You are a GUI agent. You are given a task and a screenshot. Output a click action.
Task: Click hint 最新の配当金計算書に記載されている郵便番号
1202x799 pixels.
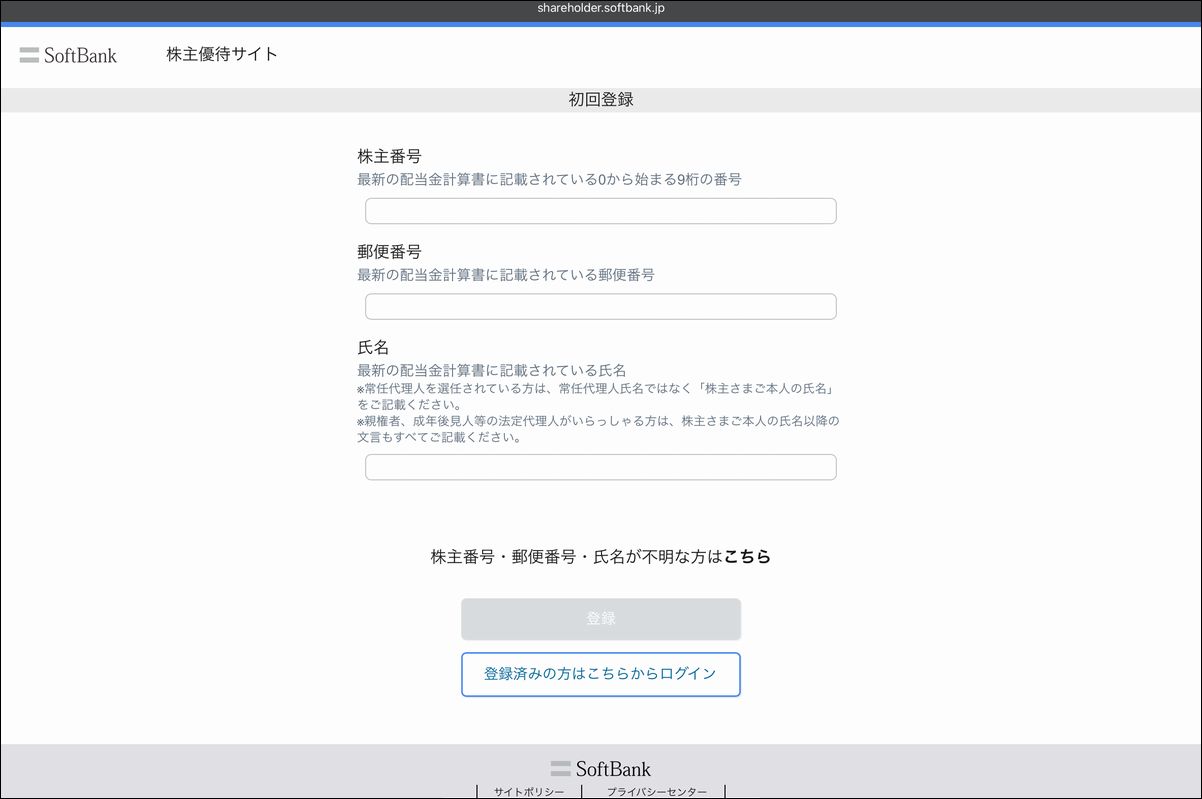pos(506,275)
